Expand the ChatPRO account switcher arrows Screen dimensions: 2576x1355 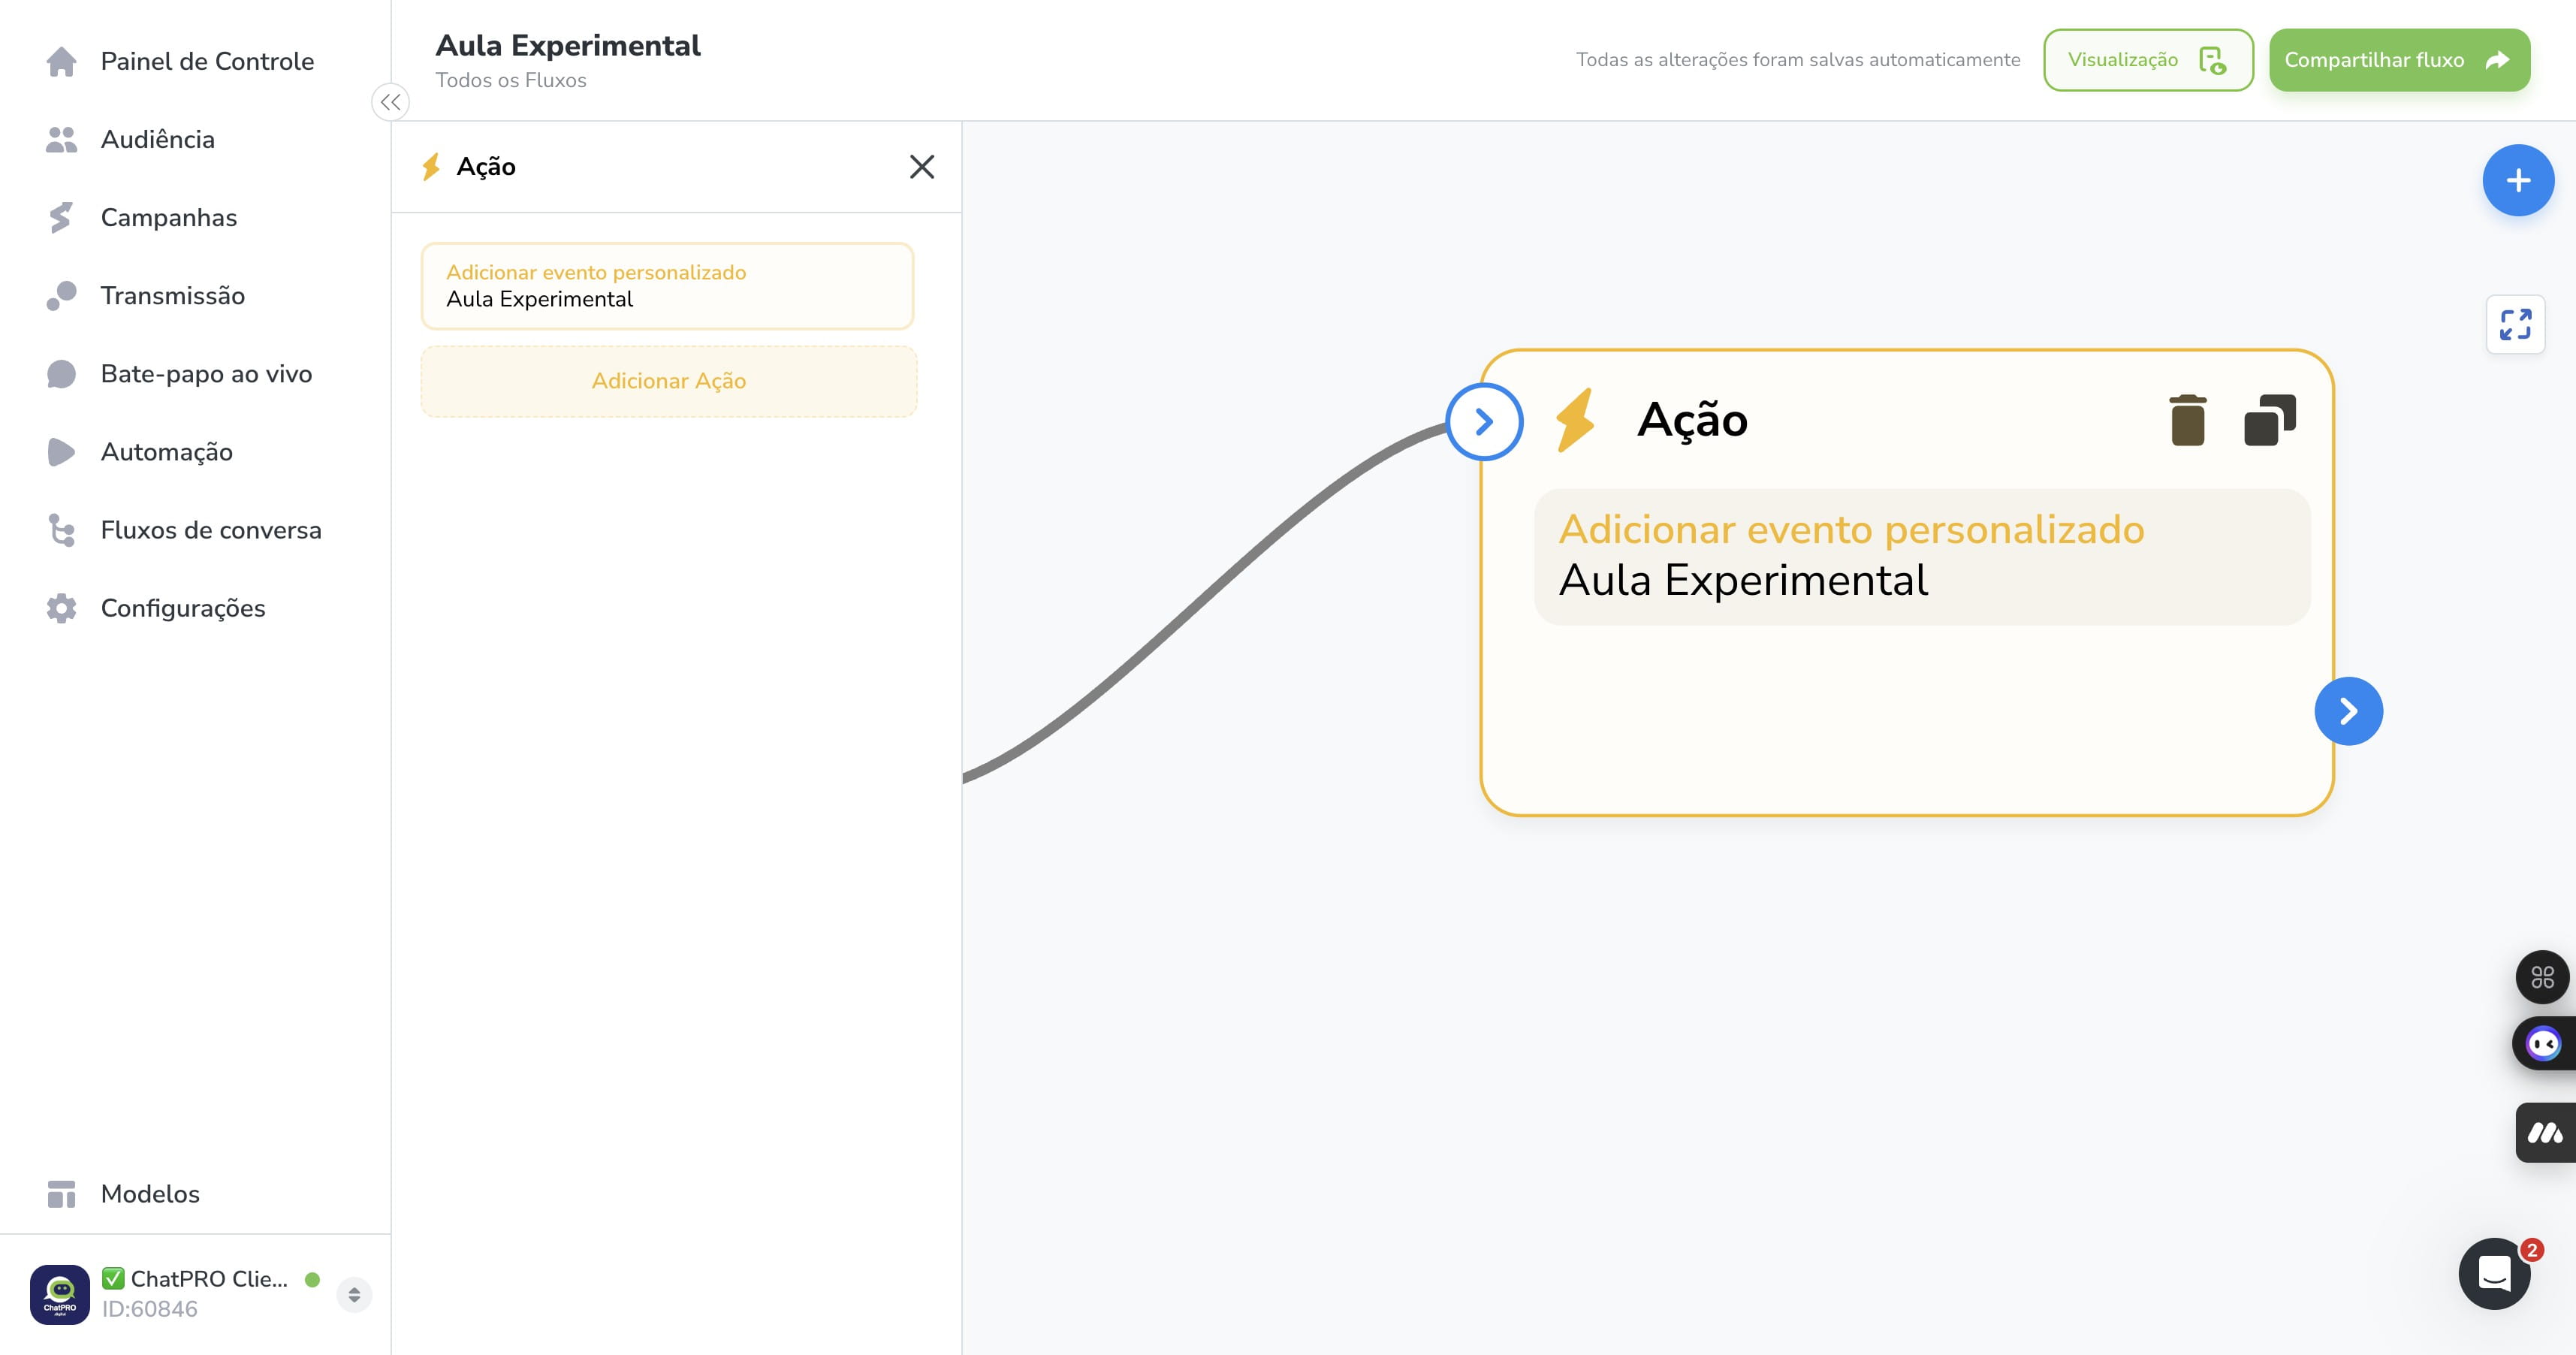tap(354, 1295)
